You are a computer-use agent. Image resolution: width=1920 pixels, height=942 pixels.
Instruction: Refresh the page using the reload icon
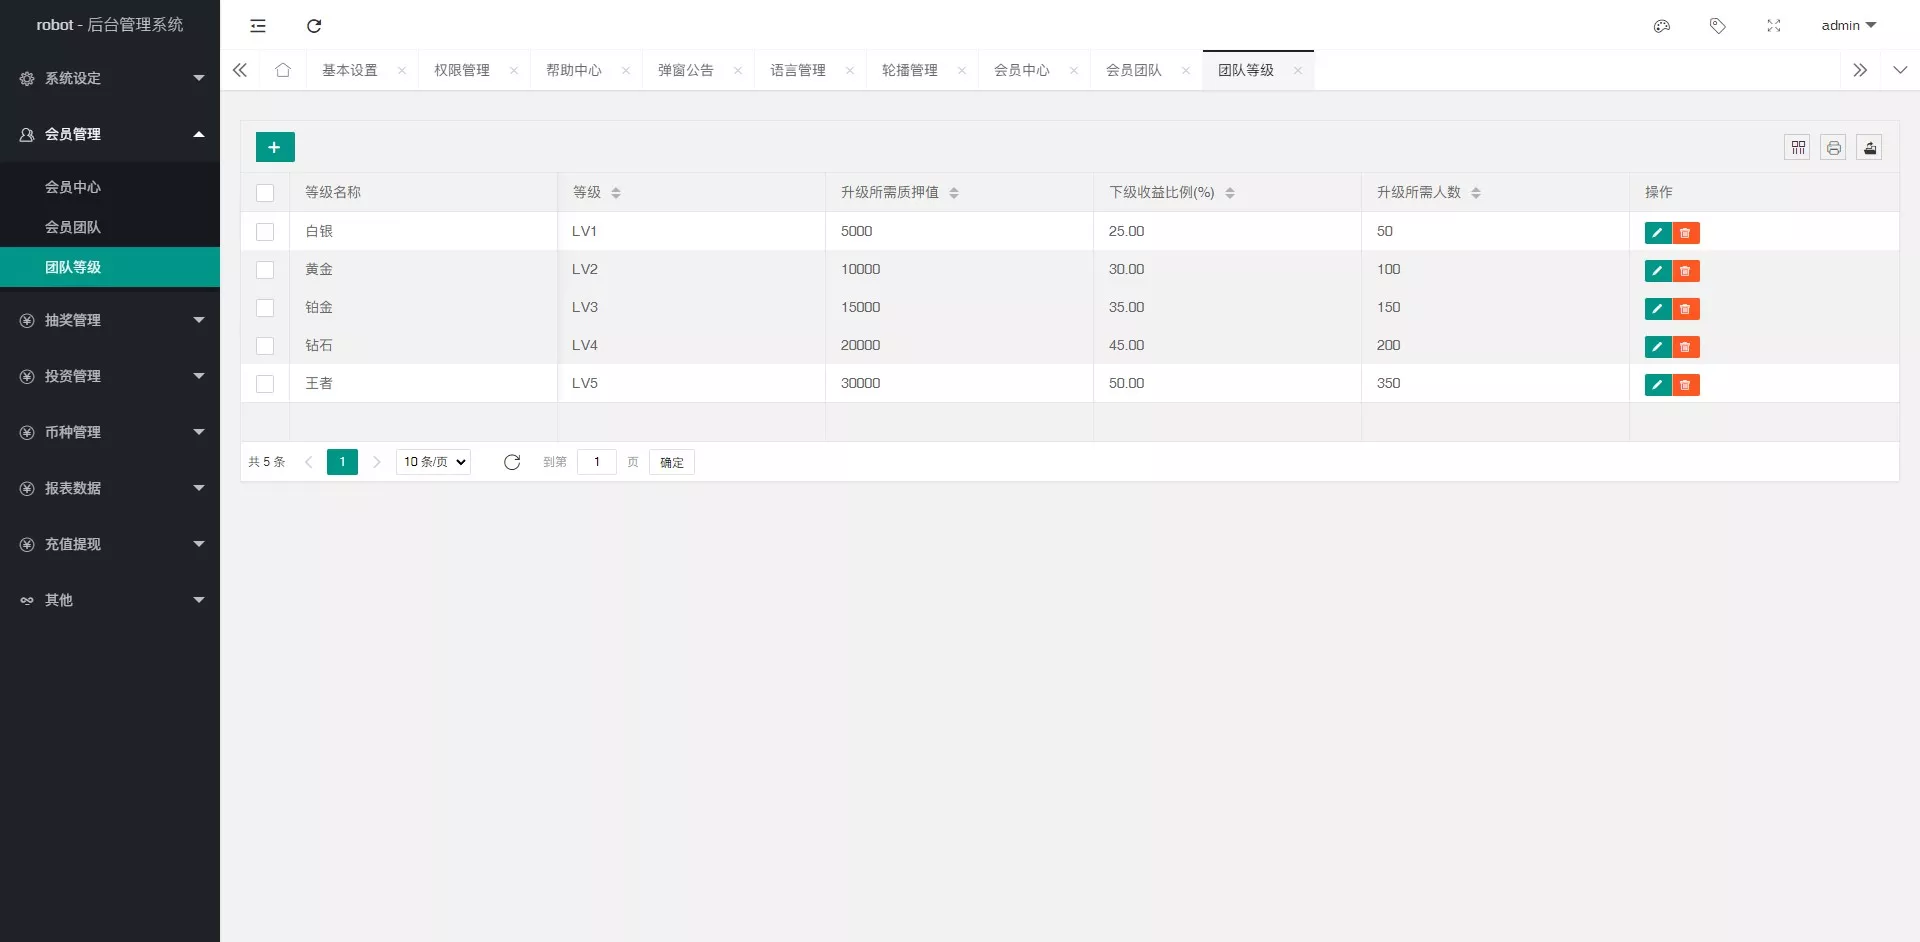[x=314, y=26]
